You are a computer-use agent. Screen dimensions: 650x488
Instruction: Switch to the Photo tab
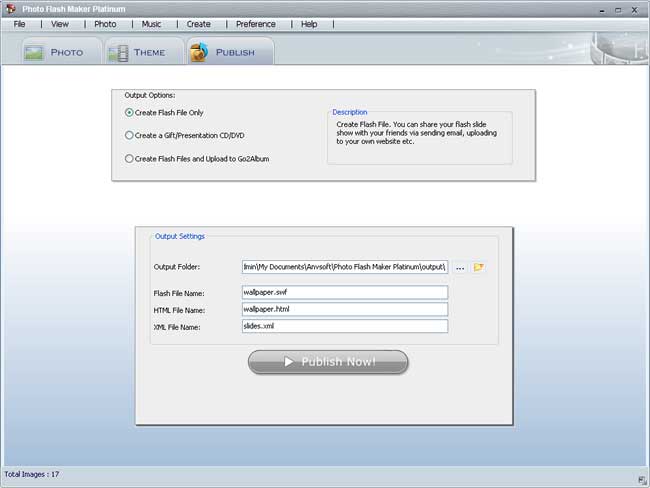pos(61,52)
